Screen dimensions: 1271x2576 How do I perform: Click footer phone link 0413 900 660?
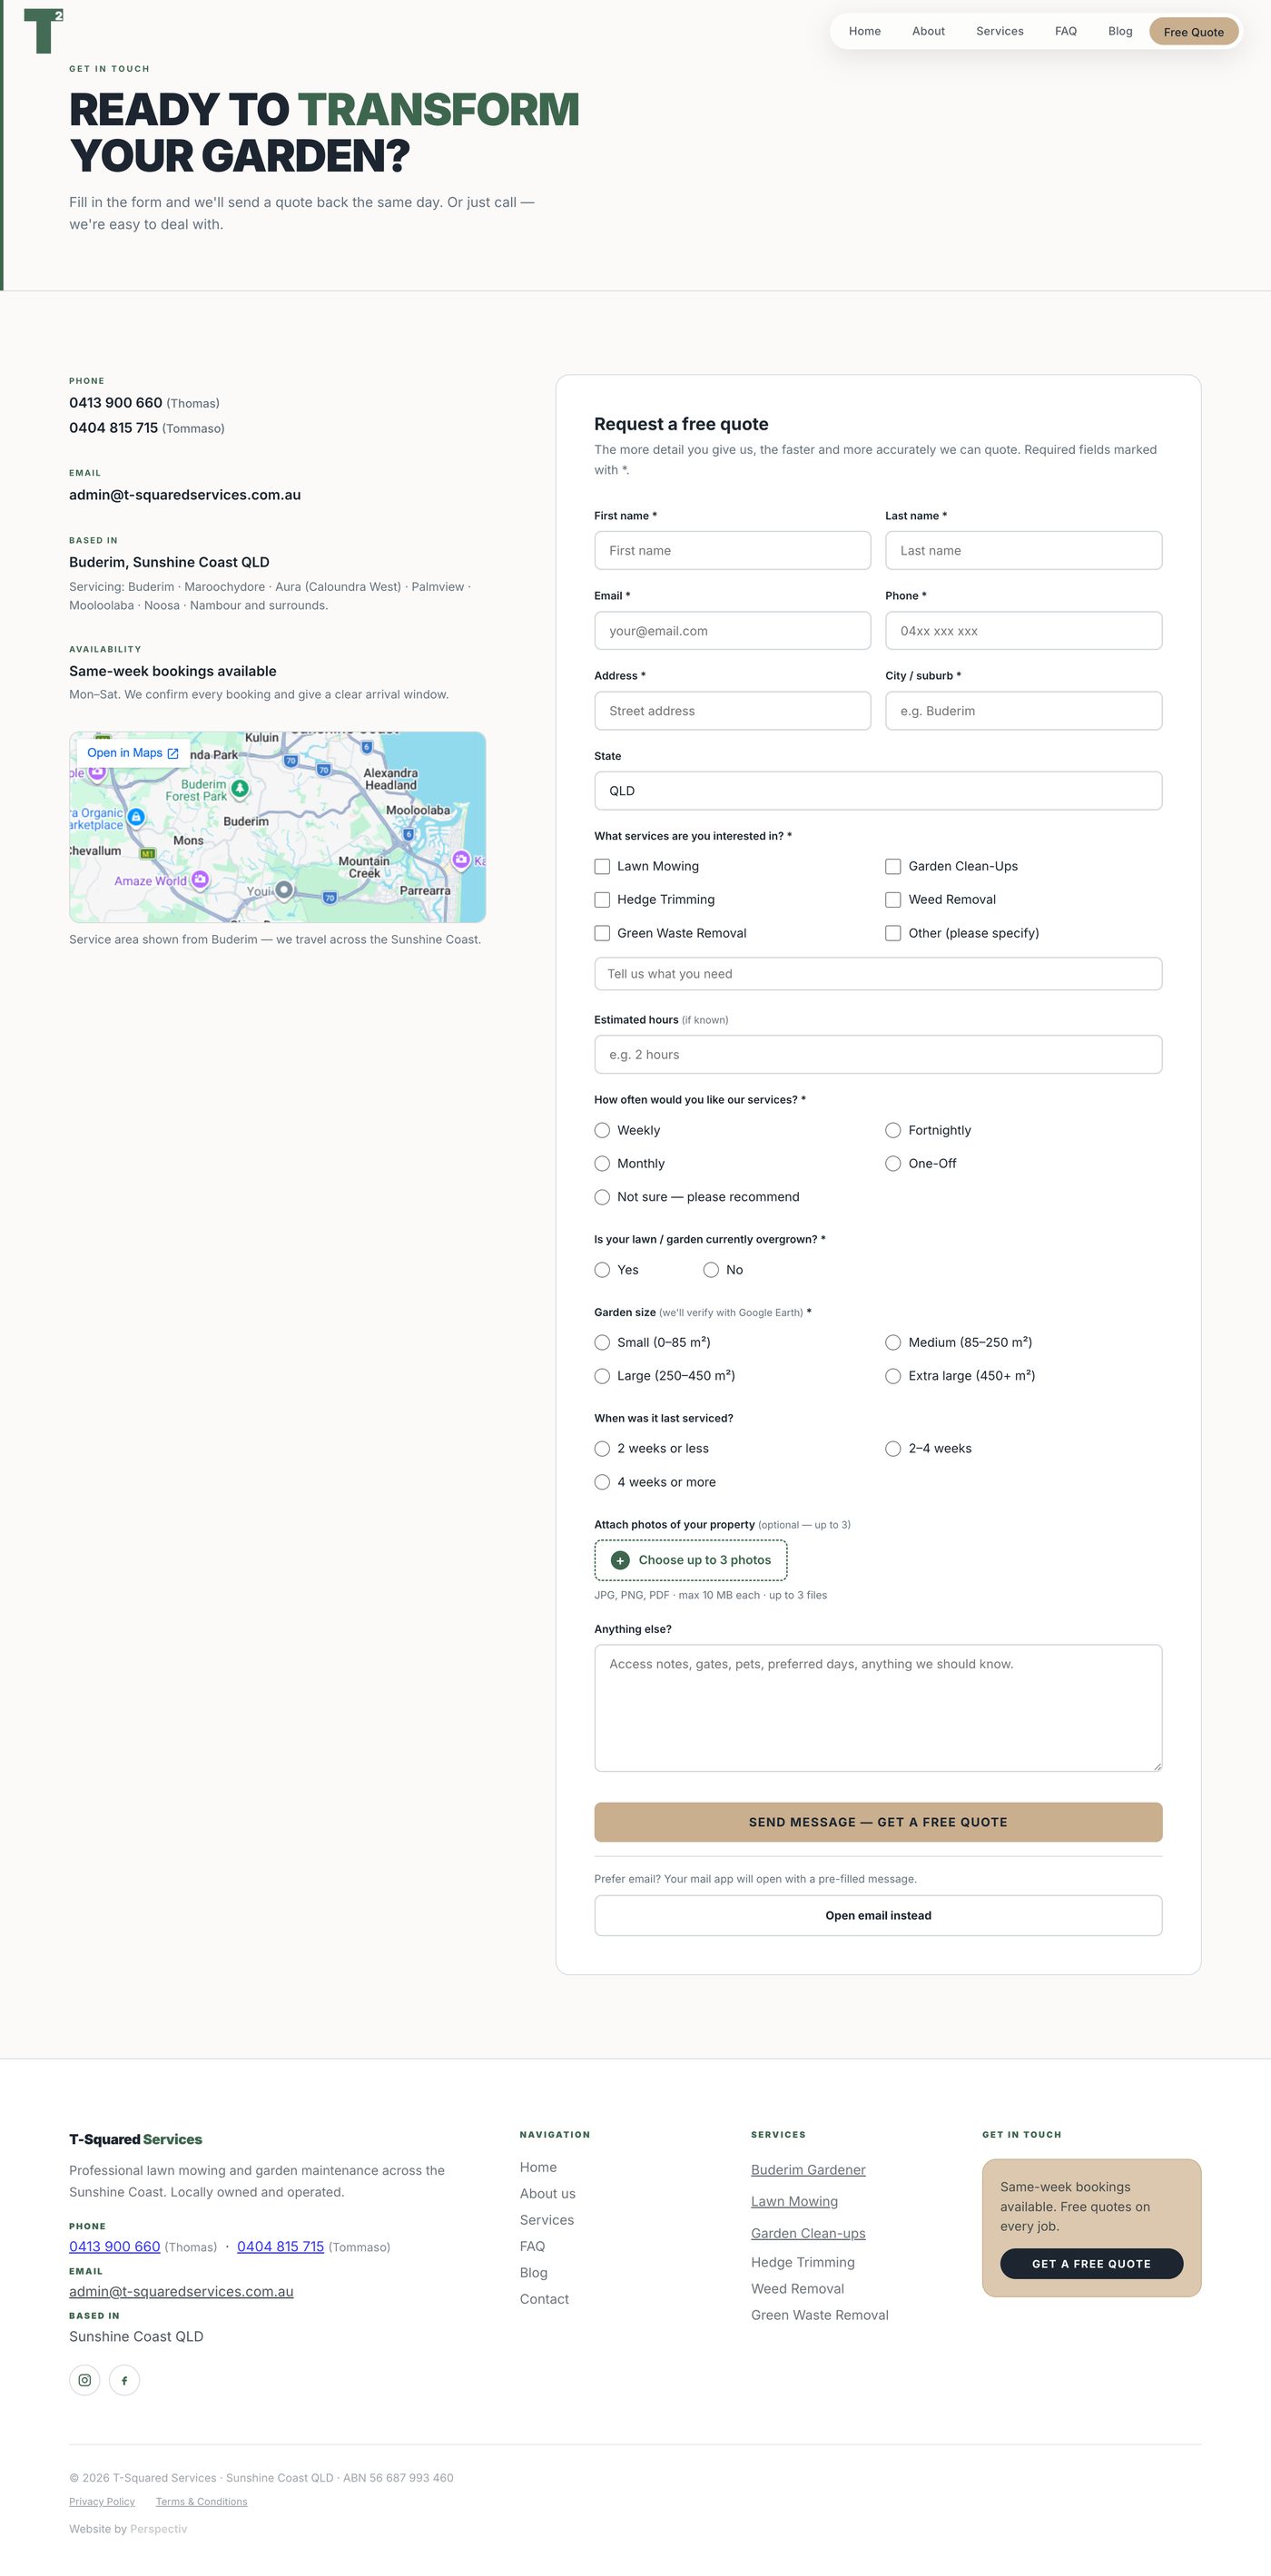115,2247
